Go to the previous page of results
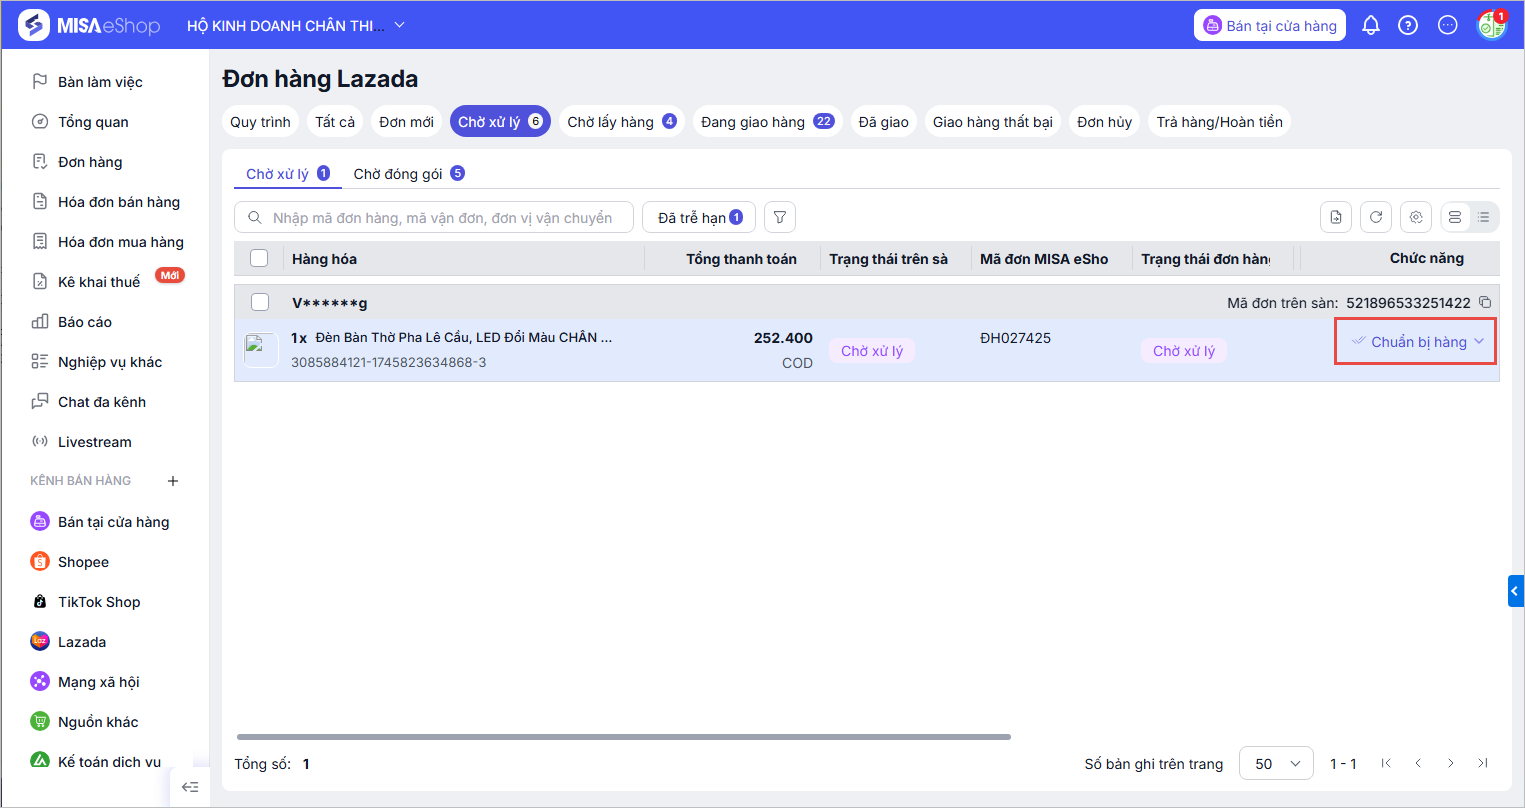This screenshot has width=1525, height=808. coord(1418,763)
